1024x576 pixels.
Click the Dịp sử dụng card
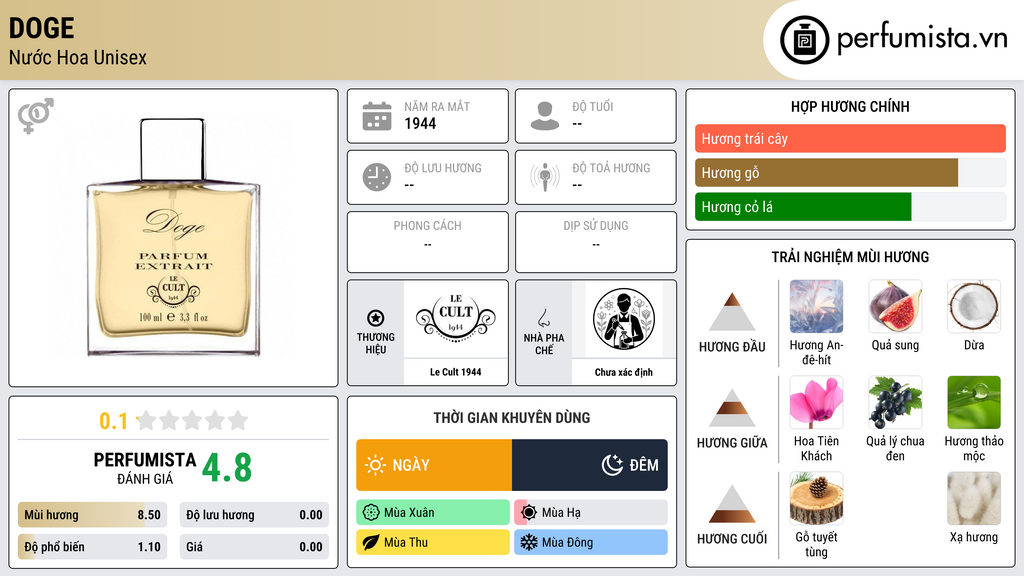click(596, 242)
